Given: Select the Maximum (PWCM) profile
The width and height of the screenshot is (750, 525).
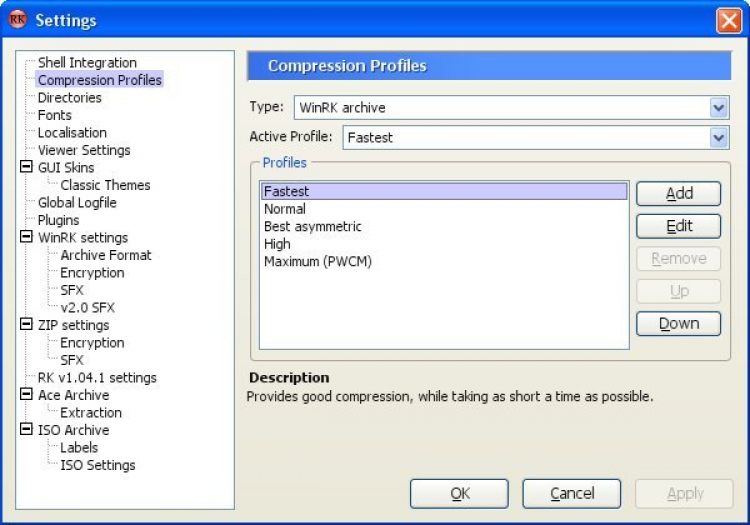Looking at the screenshot, I should pyautogui.click(x=444, y=262).
